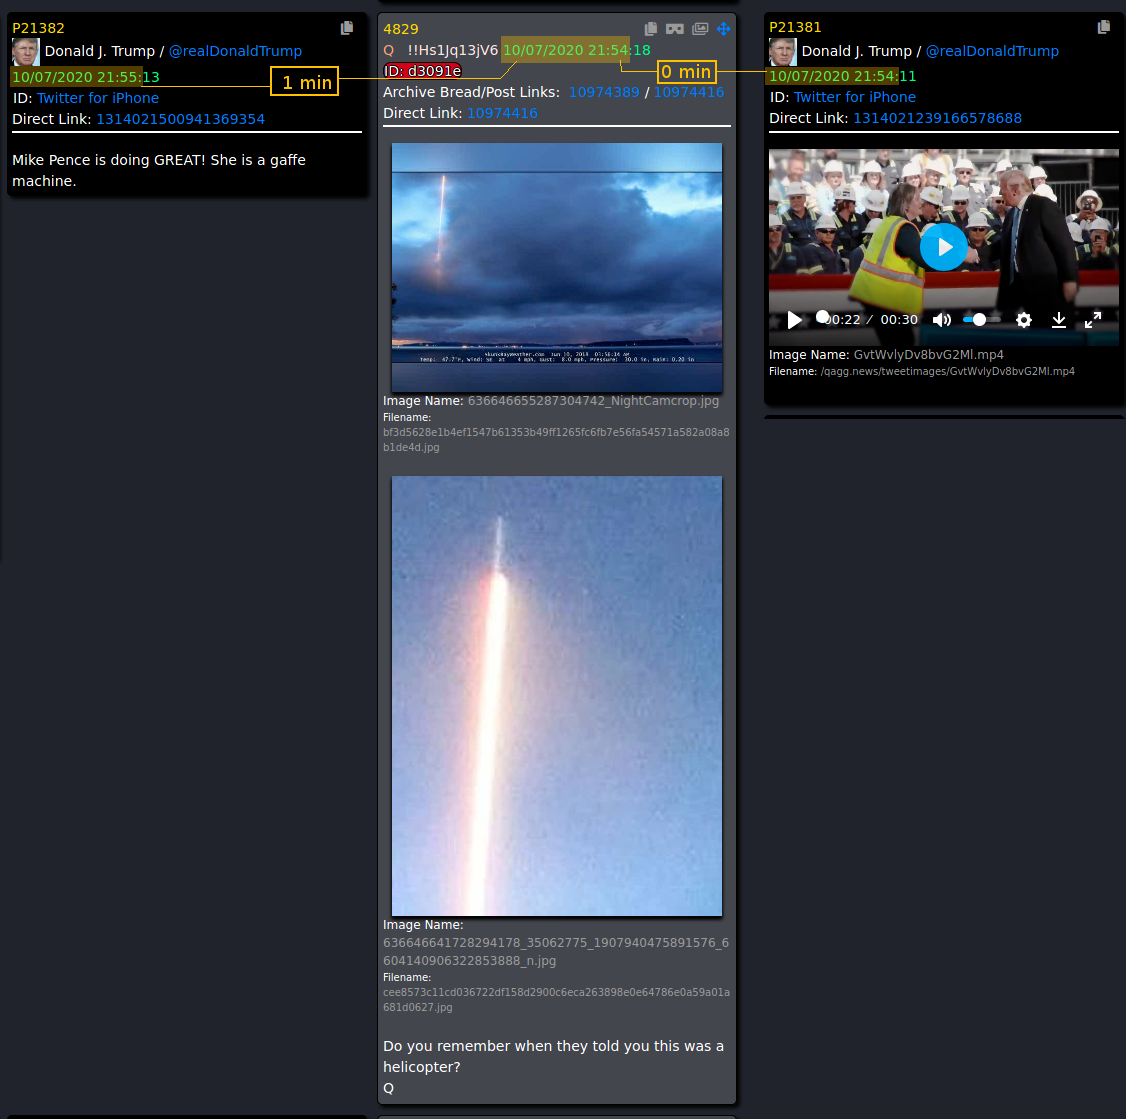Open Direct Link 10974416 in post 4829
Viewport: 1126px width, 1119px height.
coord(502,113)
